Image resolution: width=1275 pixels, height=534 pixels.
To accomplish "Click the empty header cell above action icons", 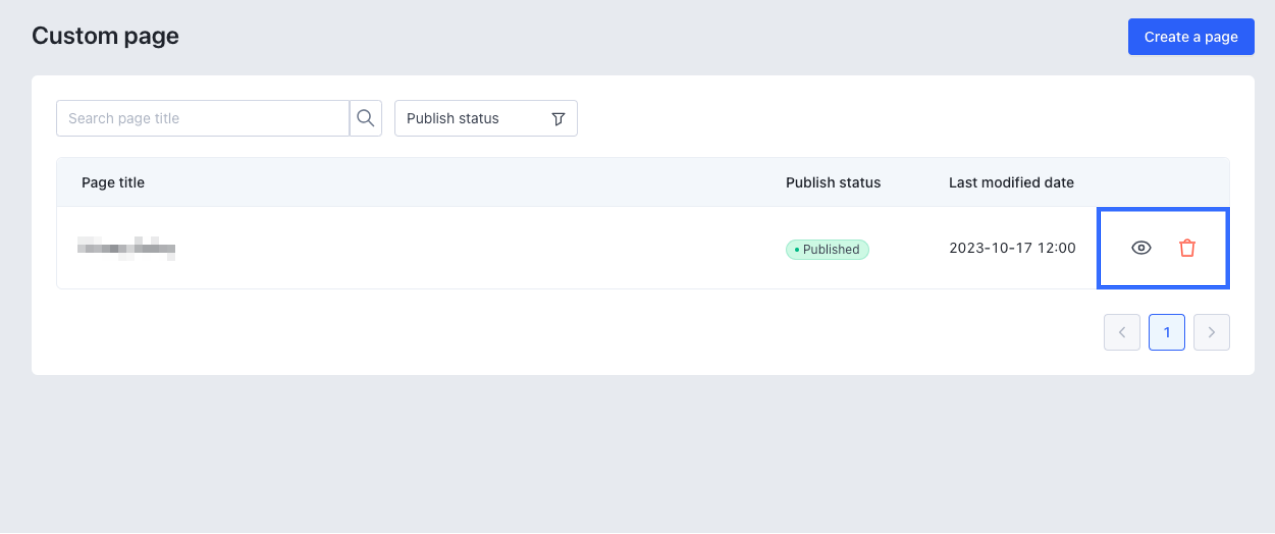I will pos(1163,182).
